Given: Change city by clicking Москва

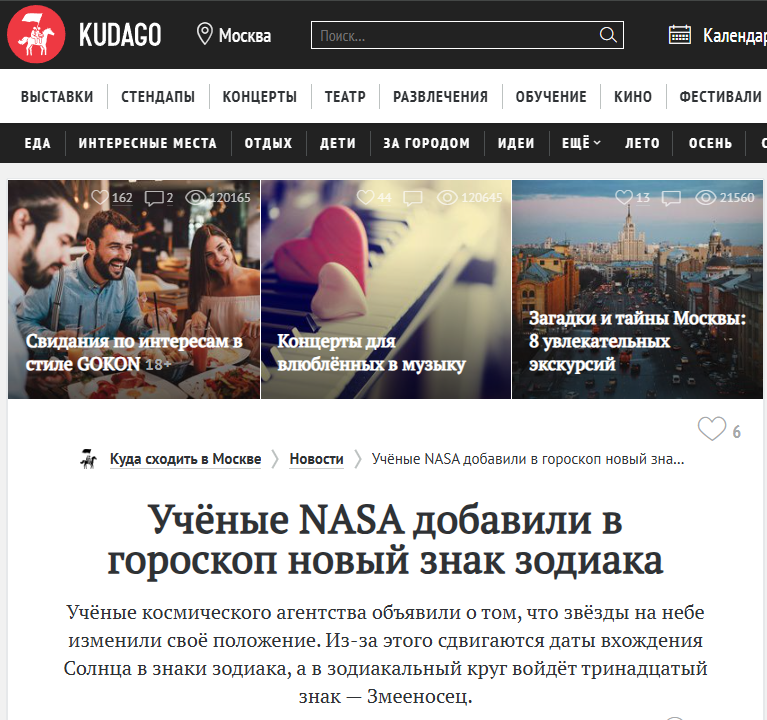Looking at the screenshot, I should tap(245, 35).
